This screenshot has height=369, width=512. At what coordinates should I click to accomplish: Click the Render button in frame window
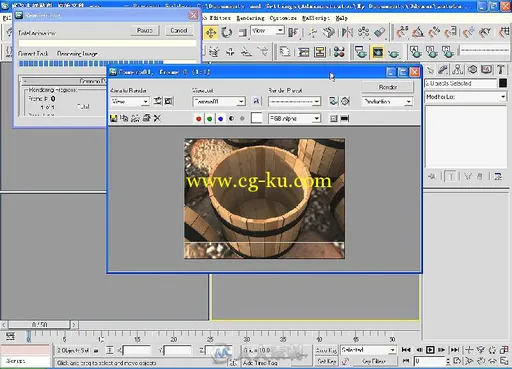tap(388, 87)
